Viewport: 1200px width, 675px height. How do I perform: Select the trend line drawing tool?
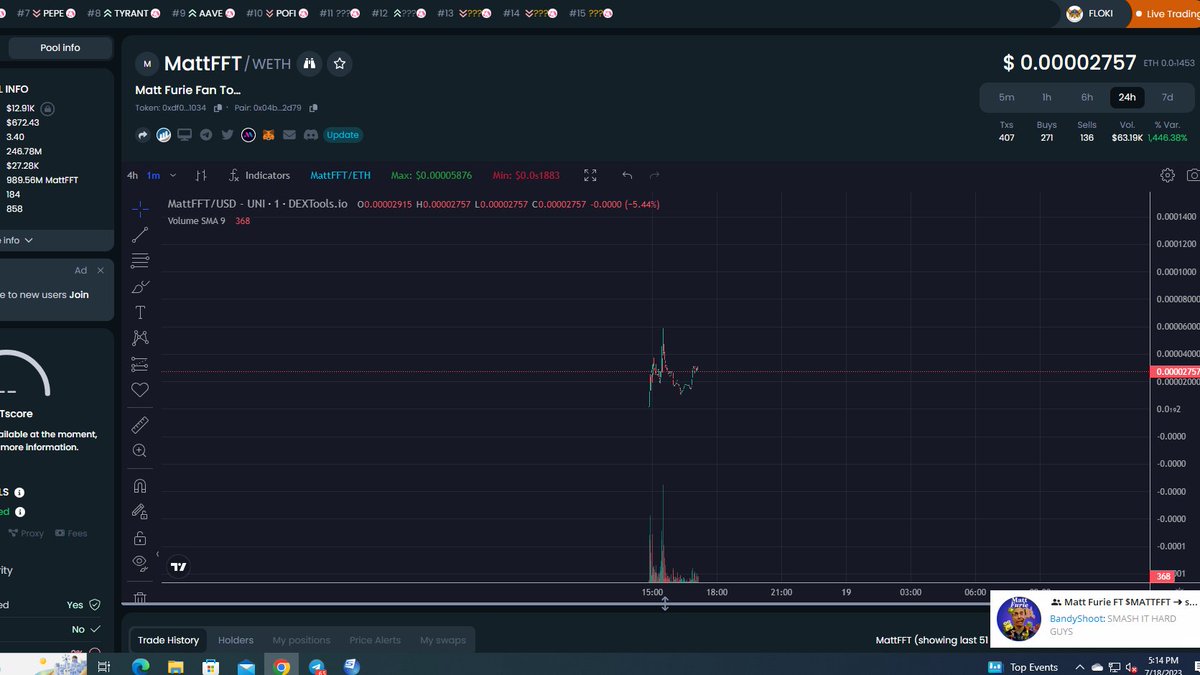(140, 235)
